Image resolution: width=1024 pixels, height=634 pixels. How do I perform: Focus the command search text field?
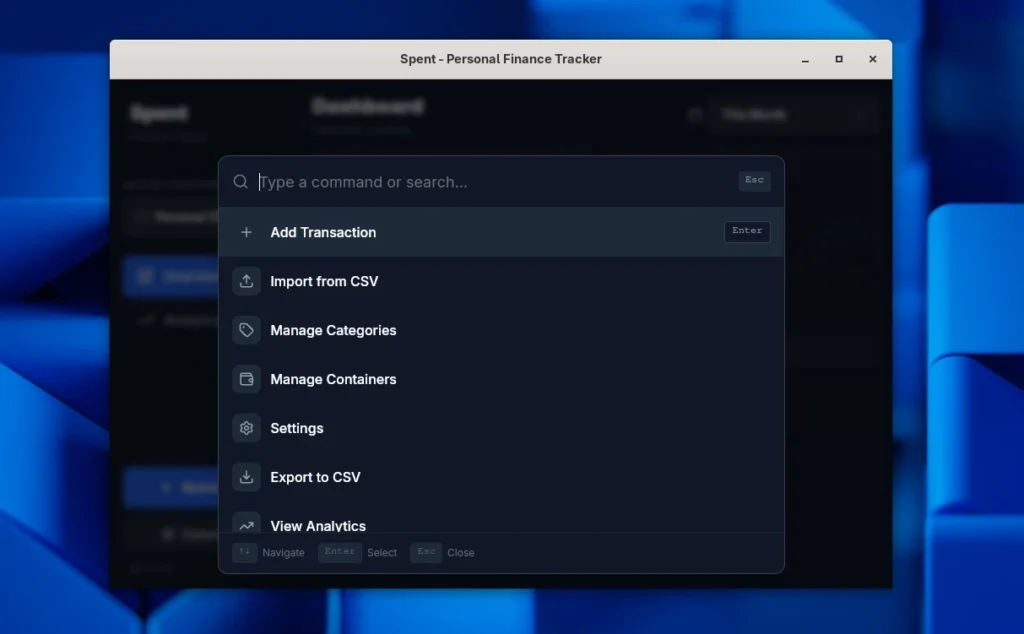click(x=490, y=182)
